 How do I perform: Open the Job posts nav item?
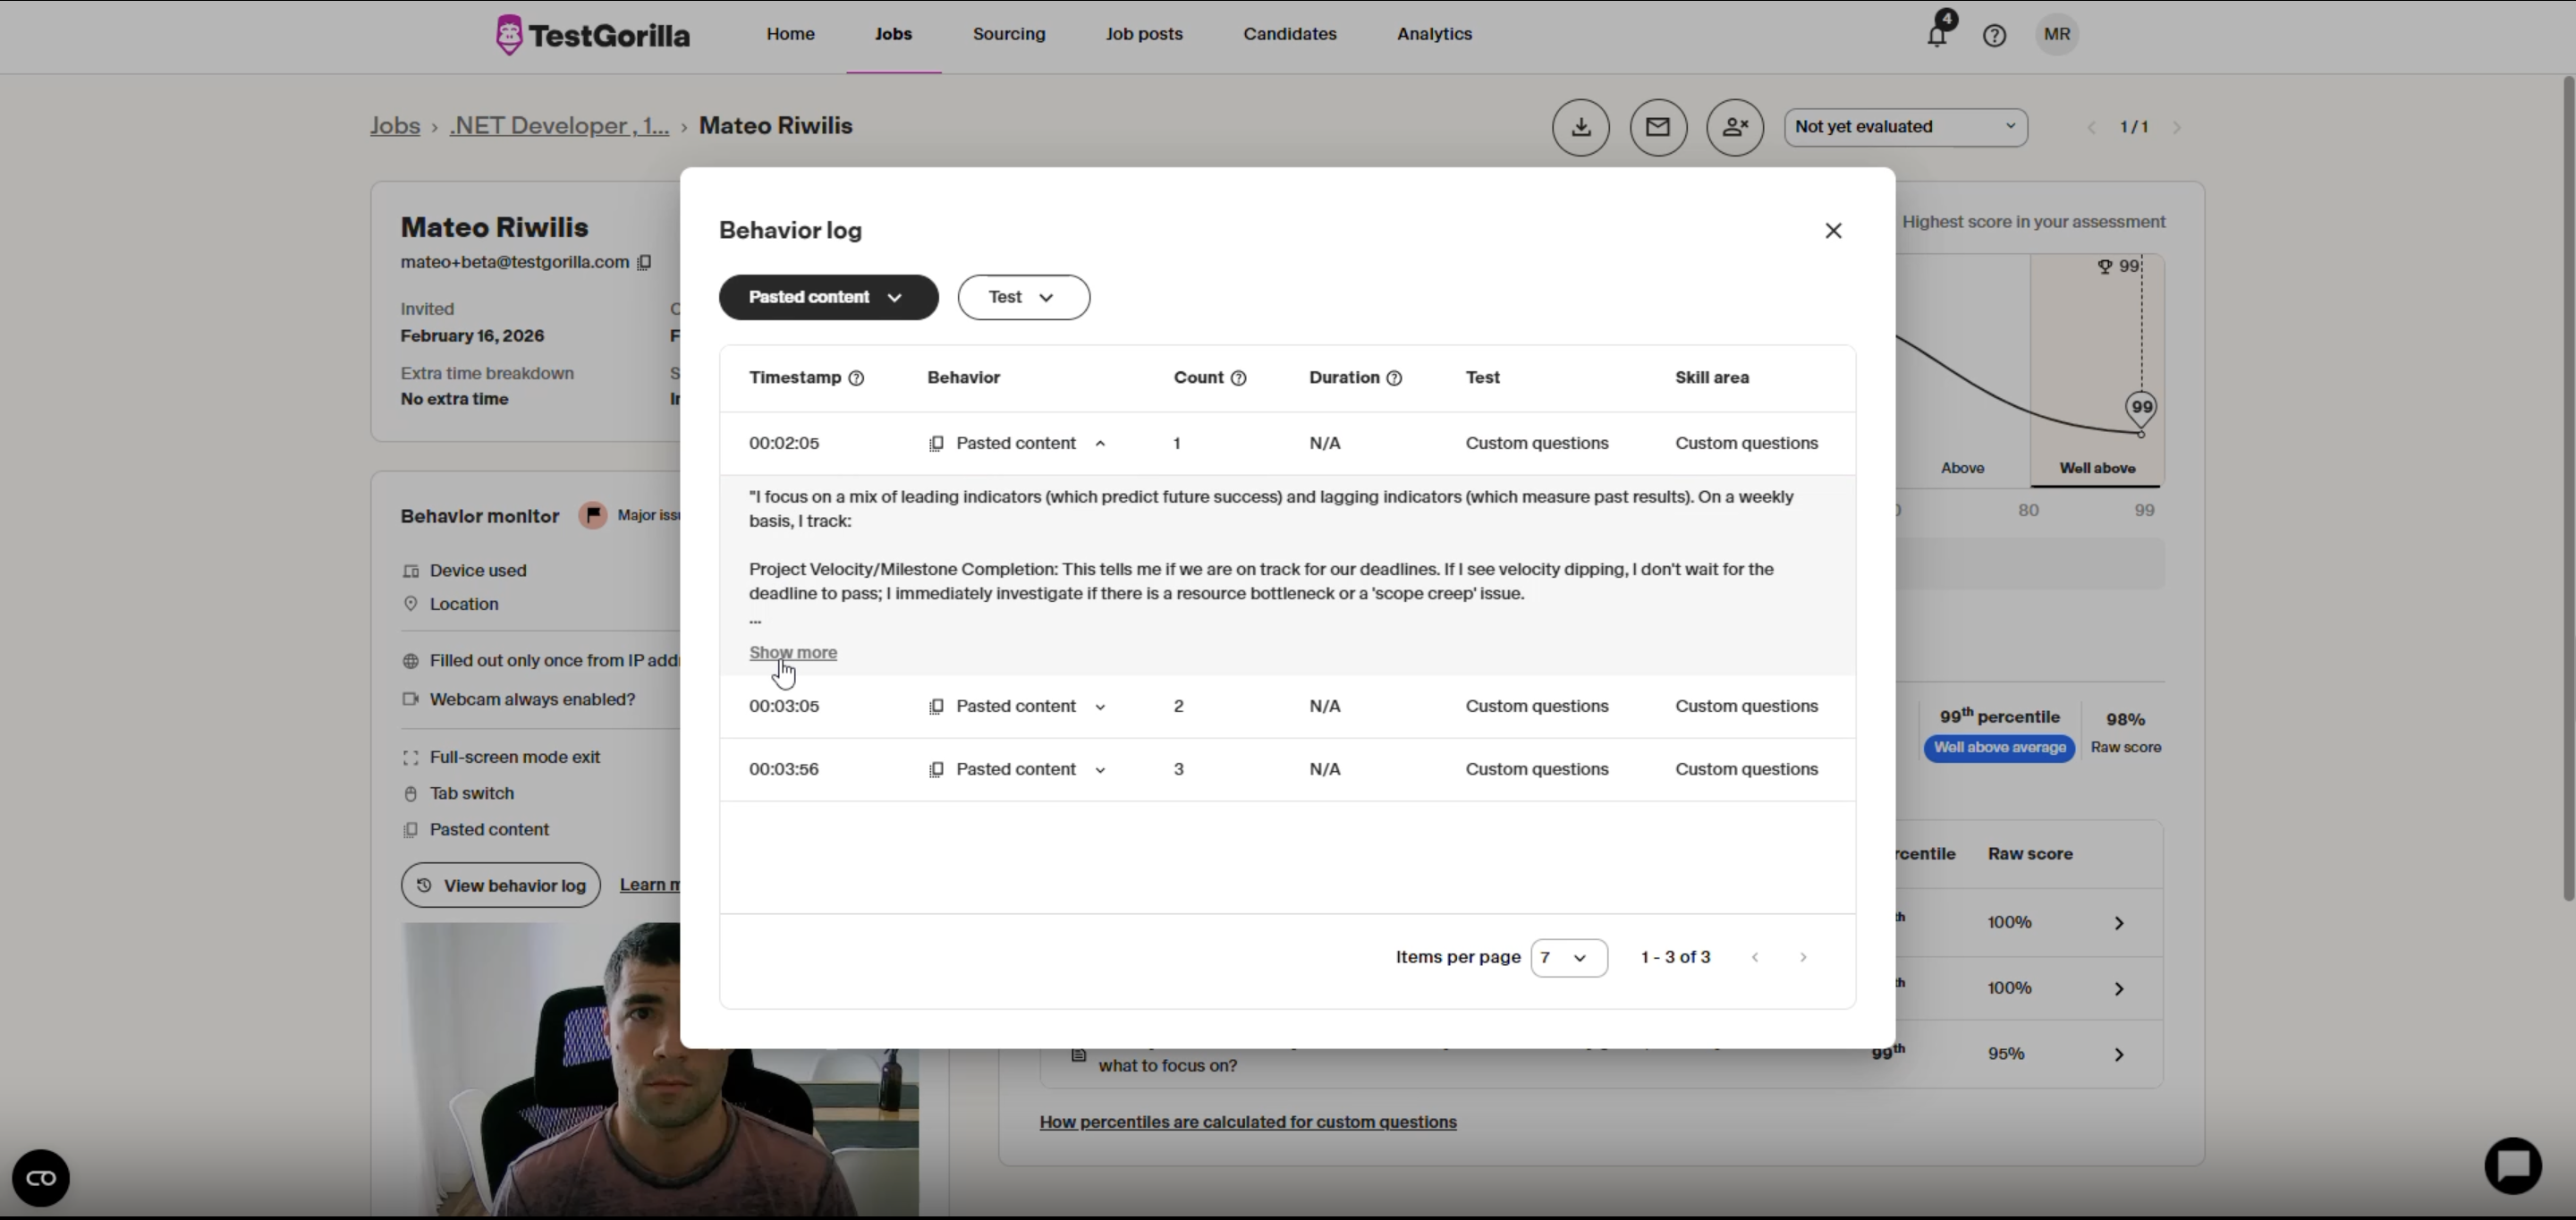click(x=1144, y=34)
